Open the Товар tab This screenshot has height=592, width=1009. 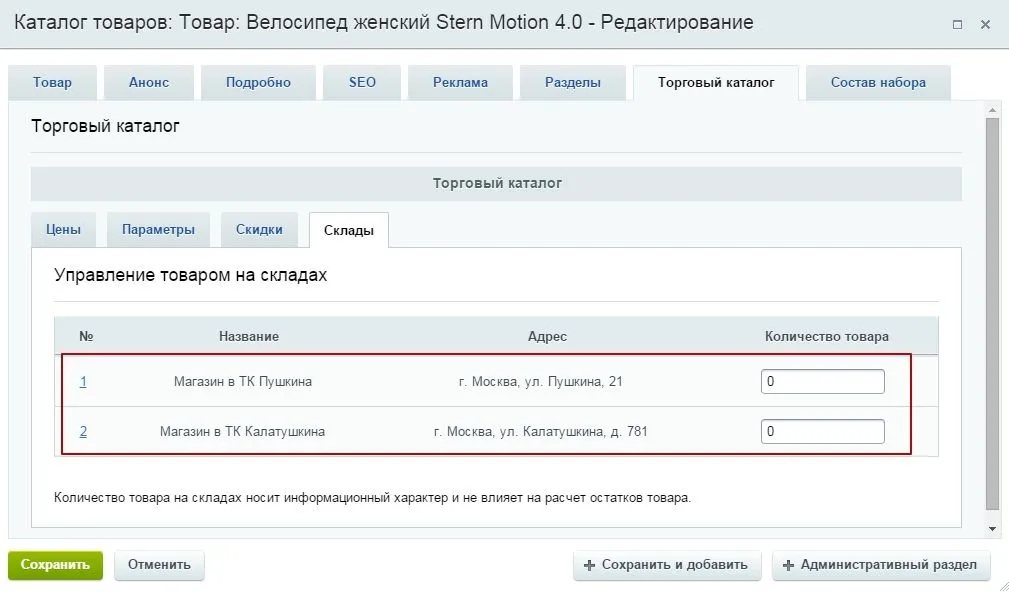pos(53,83)
